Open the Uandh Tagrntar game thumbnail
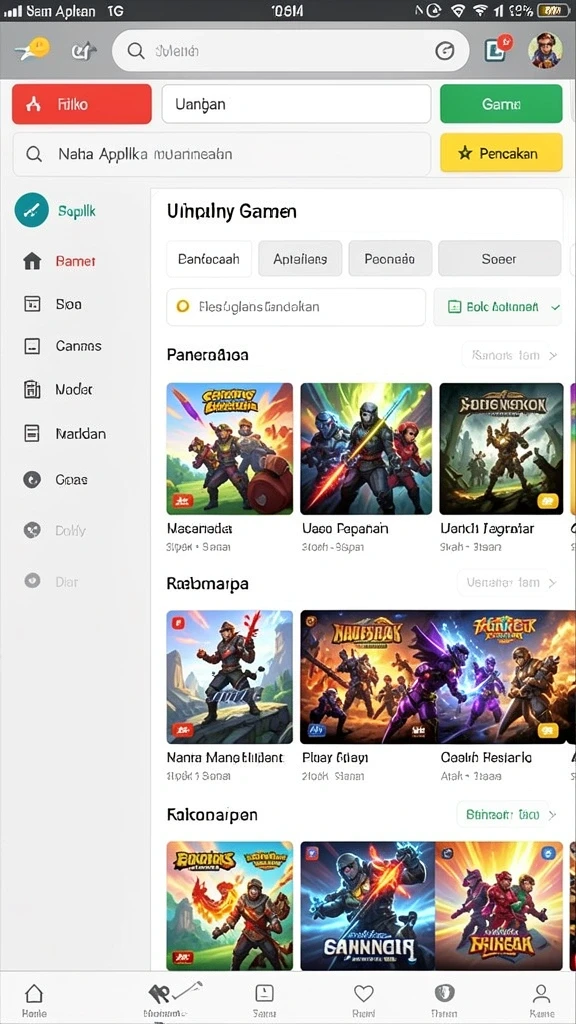Viewport: 576px width, 1024px height. pyautogui.click(x=501, y=449)
